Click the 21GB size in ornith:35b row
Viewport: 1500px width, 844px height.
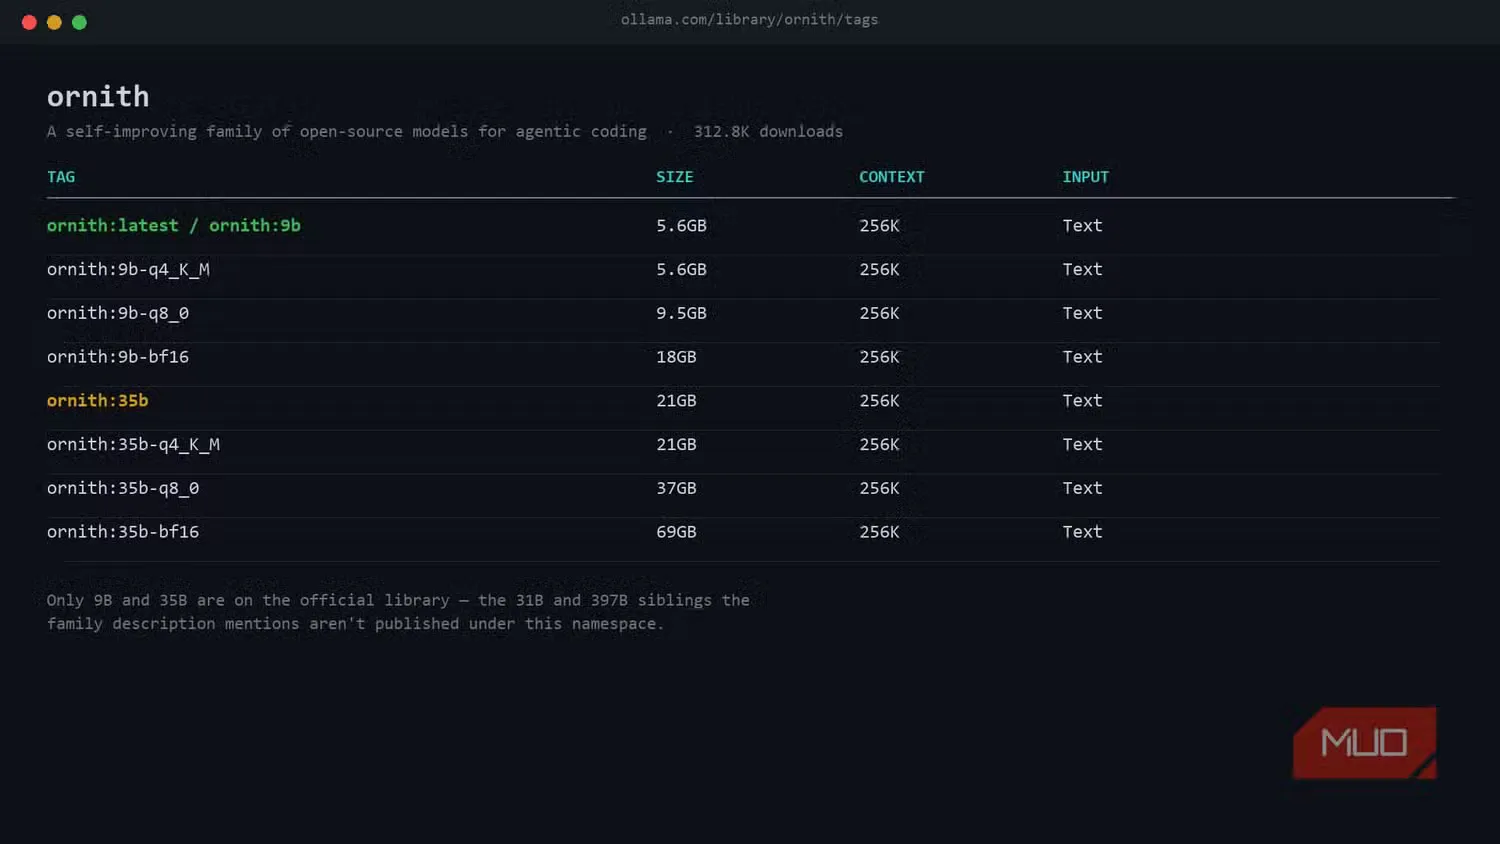[x=676, y=401]
